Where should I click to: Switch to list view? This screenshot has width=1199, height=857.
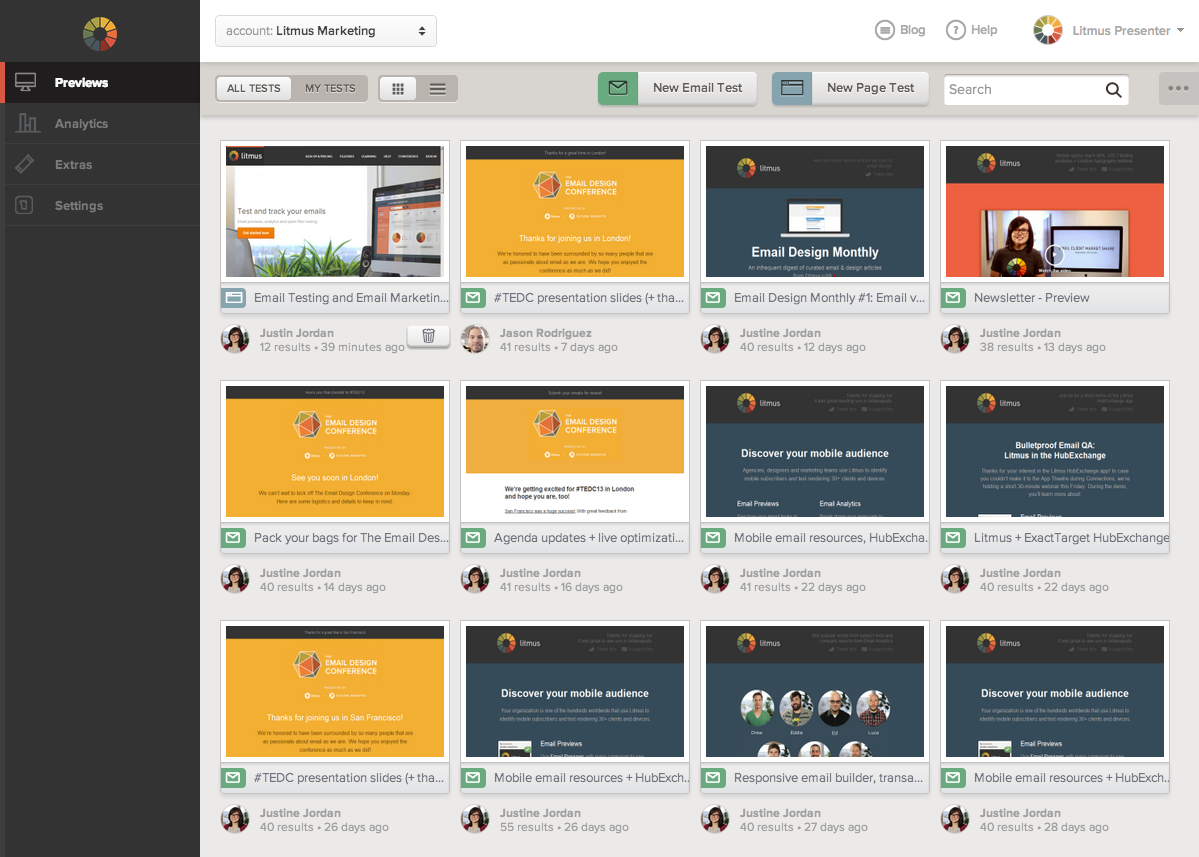[437, 89]
